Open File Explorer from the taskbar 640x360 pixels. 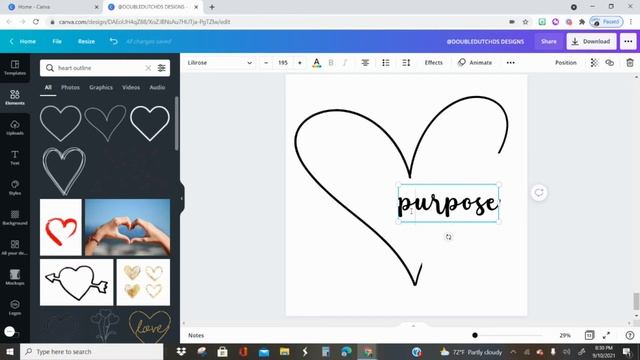point(284,351)
